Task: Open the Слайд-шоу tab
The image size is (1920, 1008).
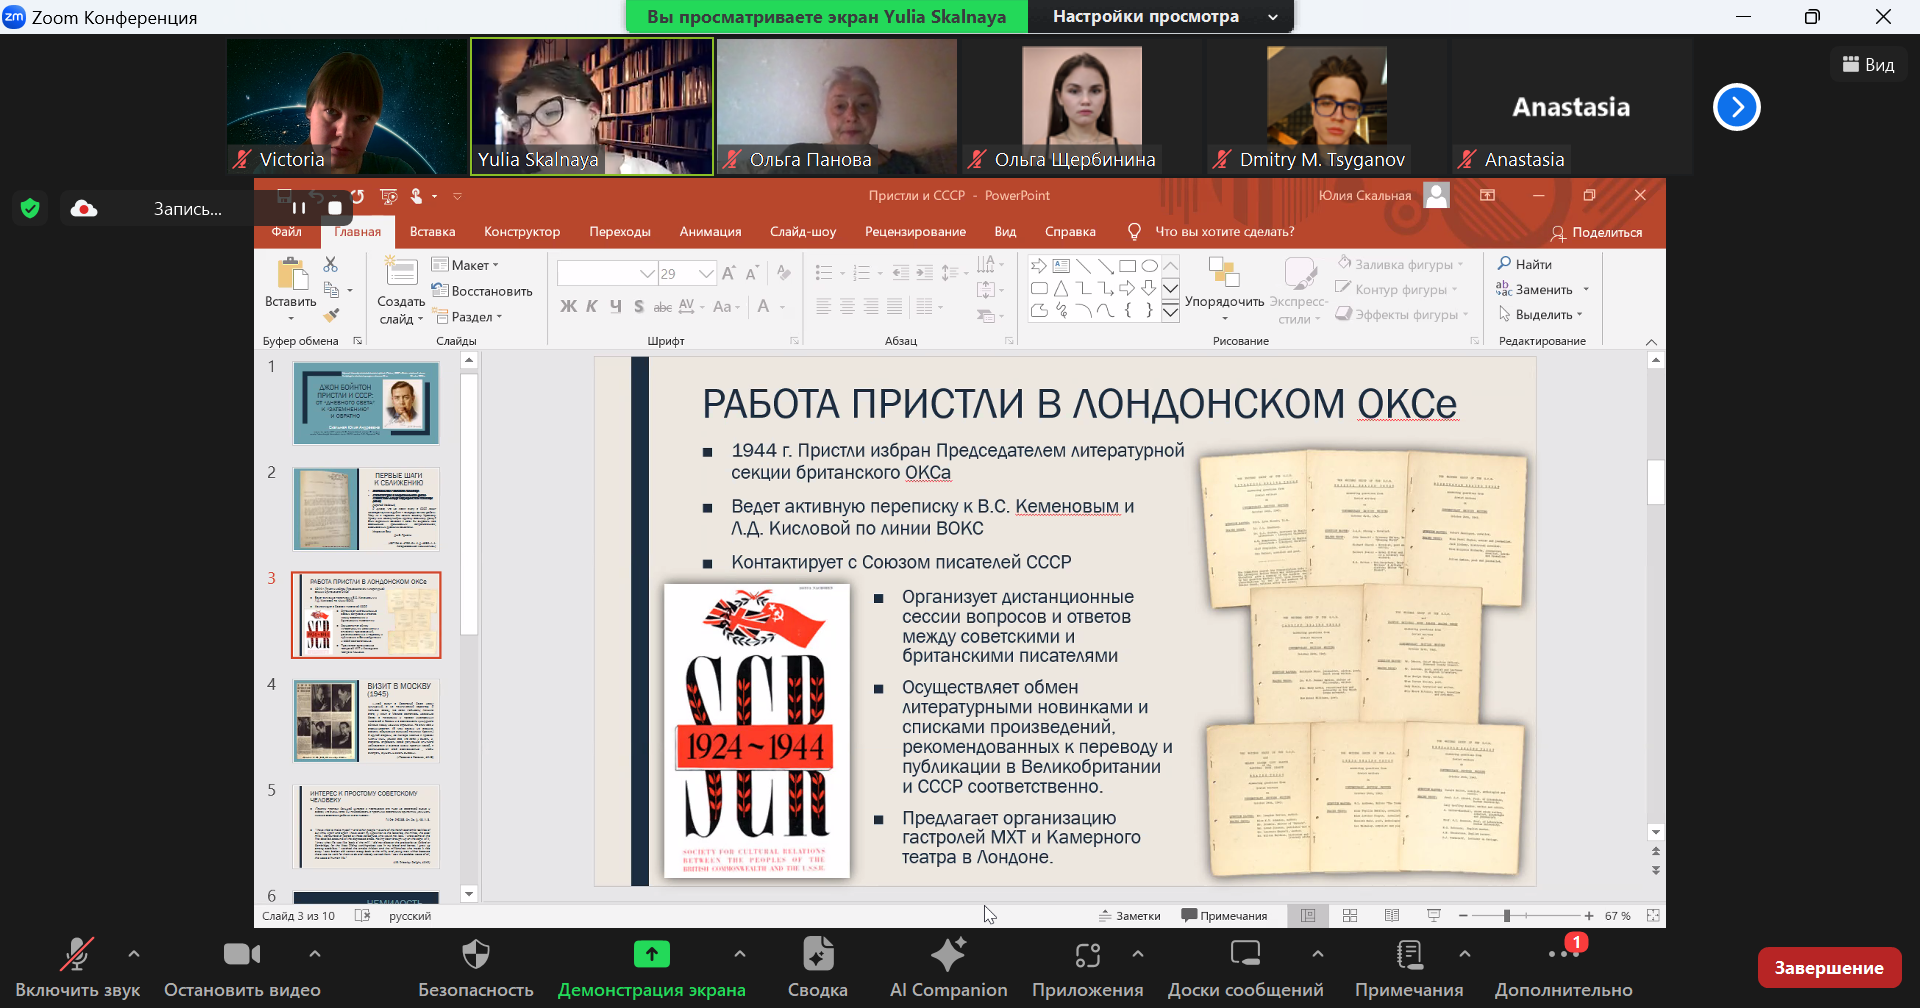Action: click(x=803, y=232)
